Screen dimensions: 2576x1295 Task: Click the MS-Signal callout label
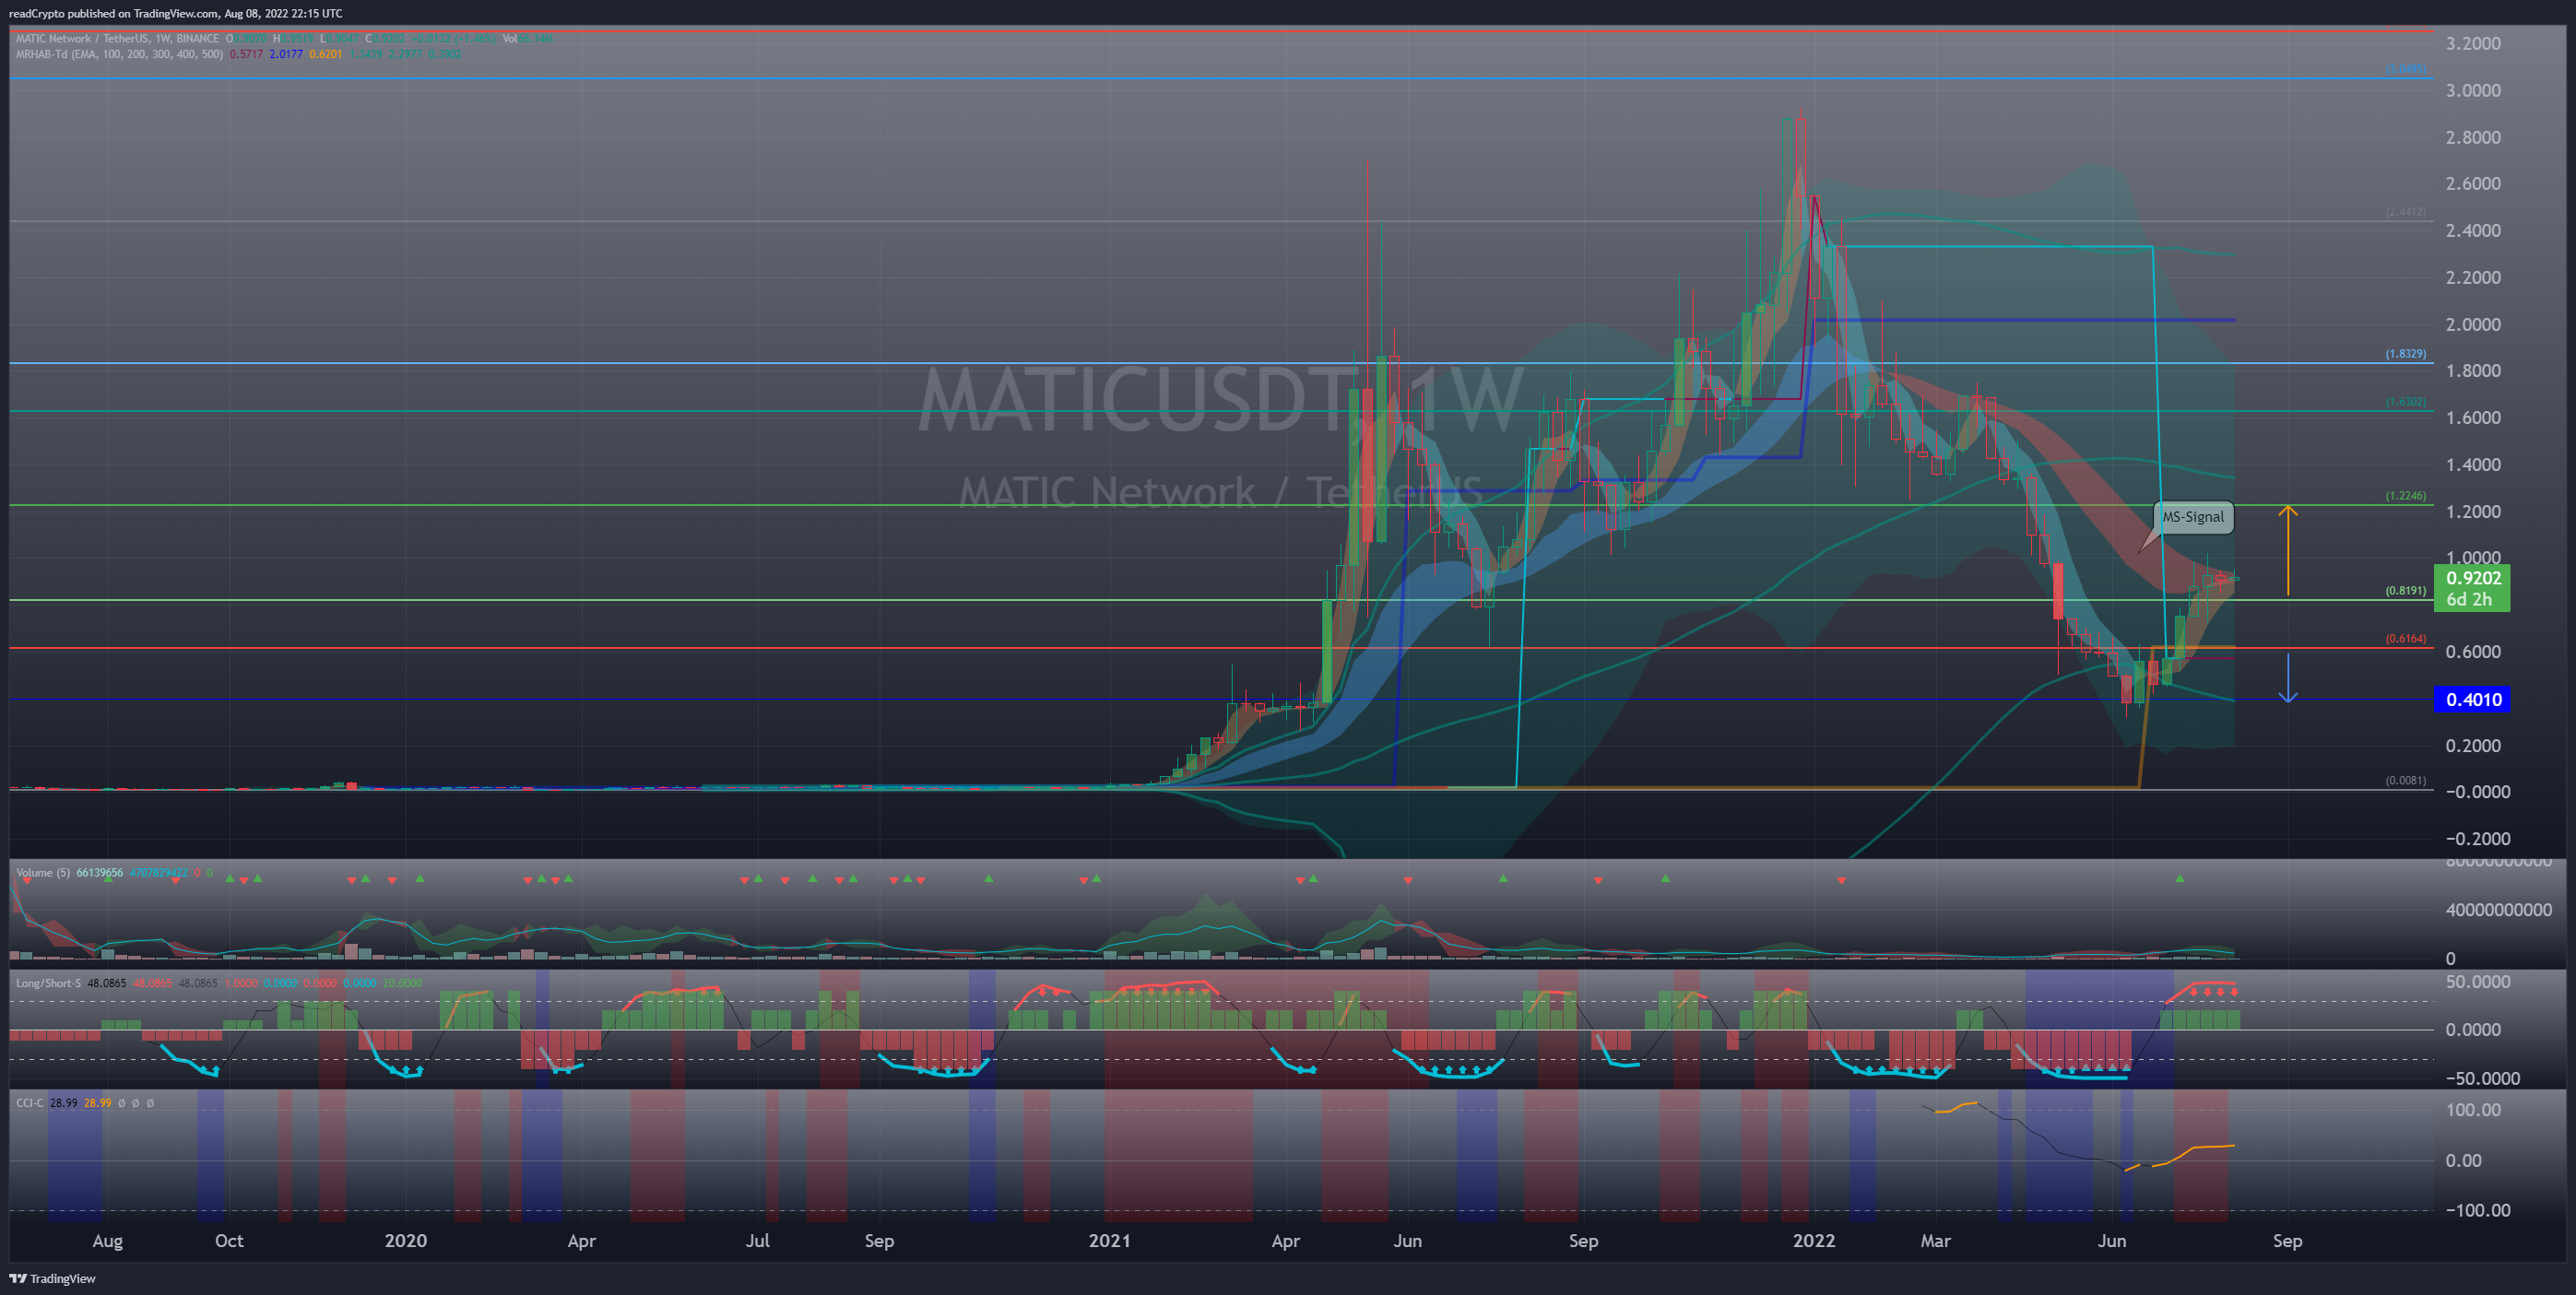click(x=2192, y=517)
